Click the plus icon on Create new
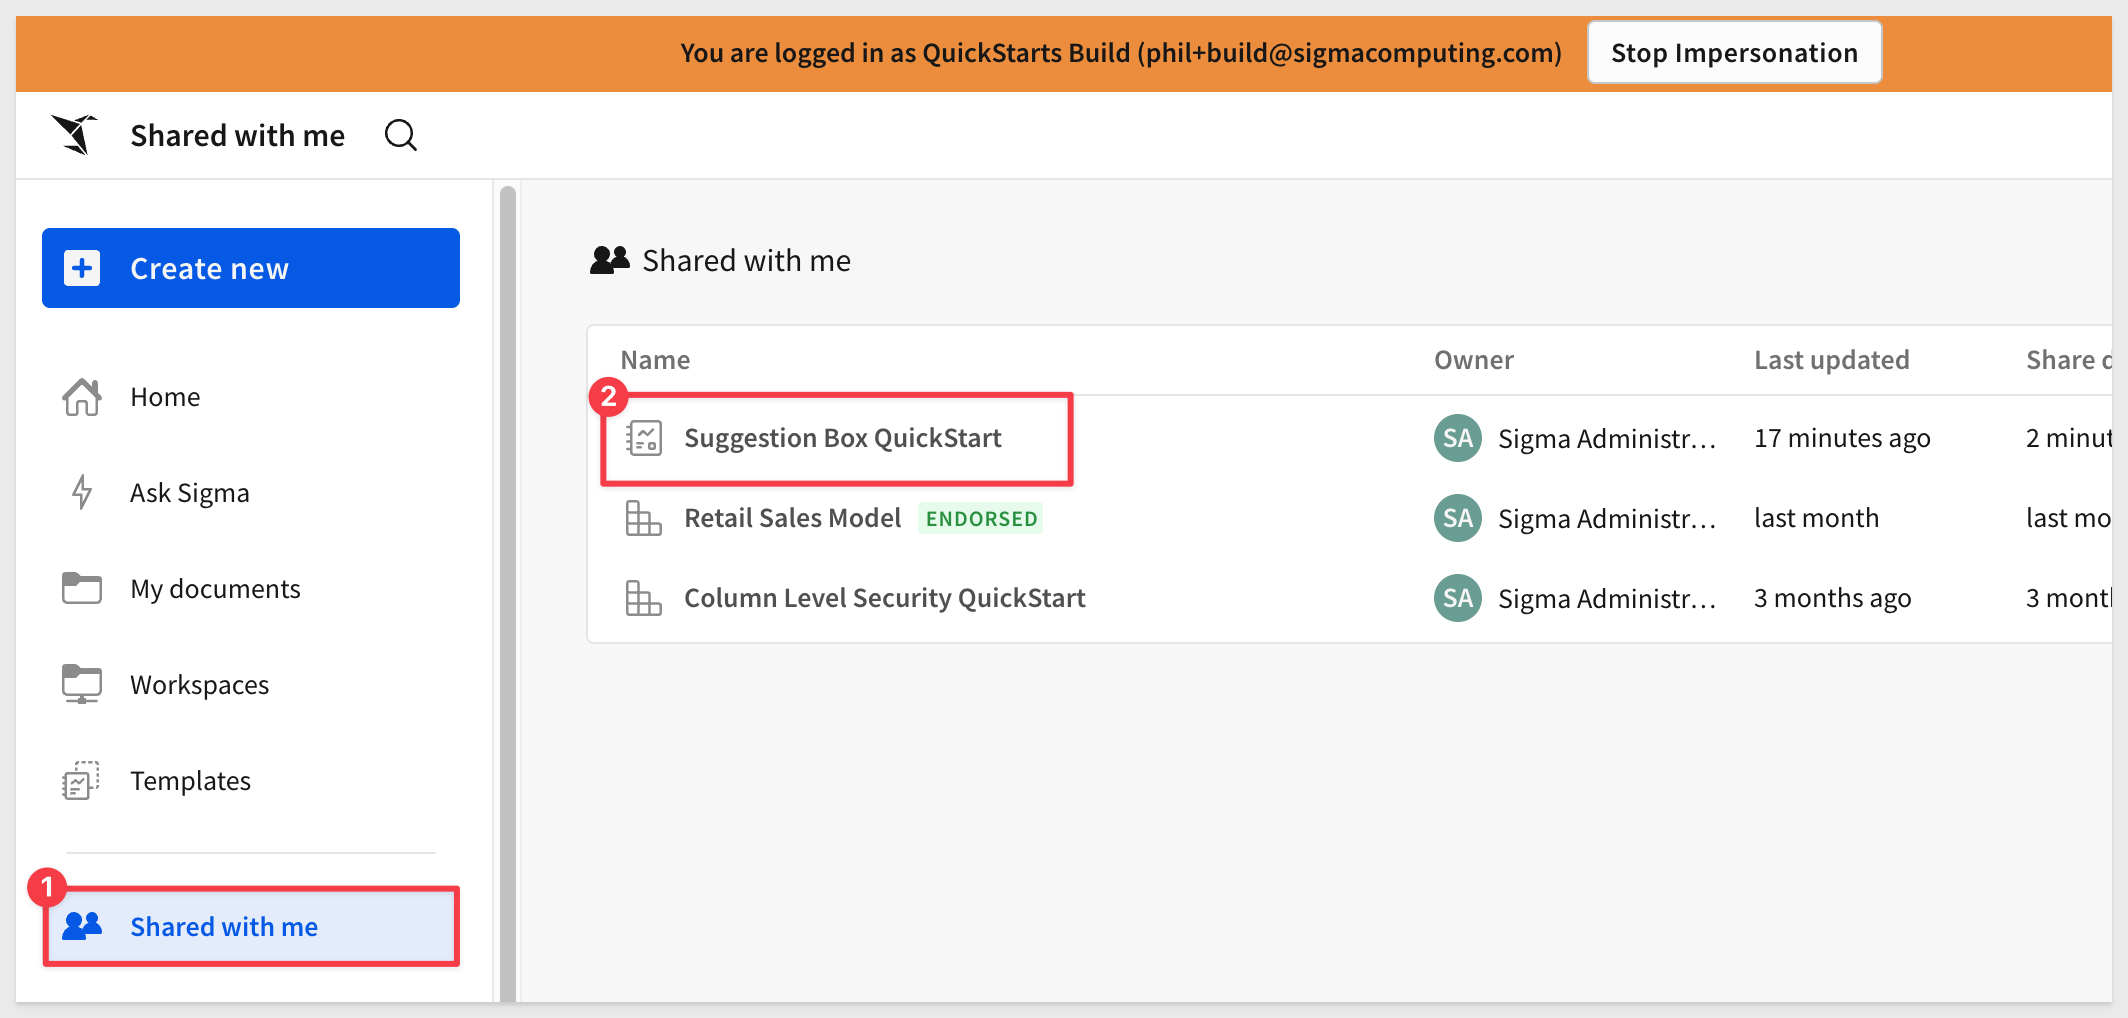 (82, 268)
